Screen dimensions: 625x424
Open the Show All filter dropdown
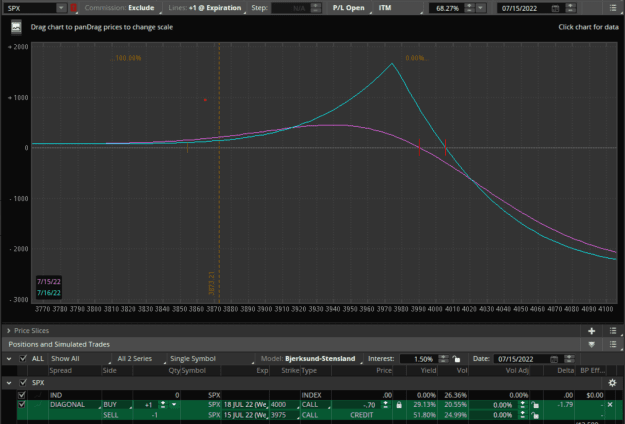tap(80, 359)
